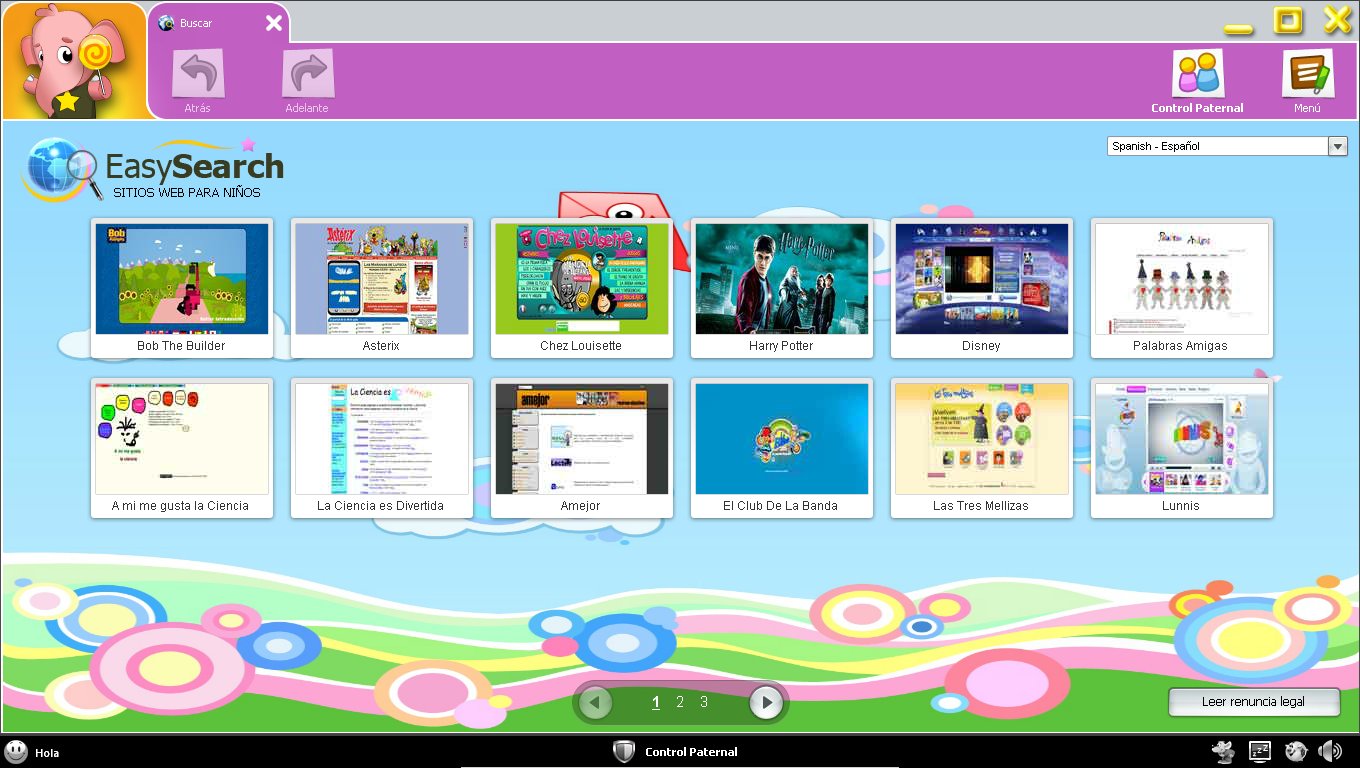1360x768 pixels.
Task: Open the Palabras Amigas site thumbnail
Action: 1182,288
